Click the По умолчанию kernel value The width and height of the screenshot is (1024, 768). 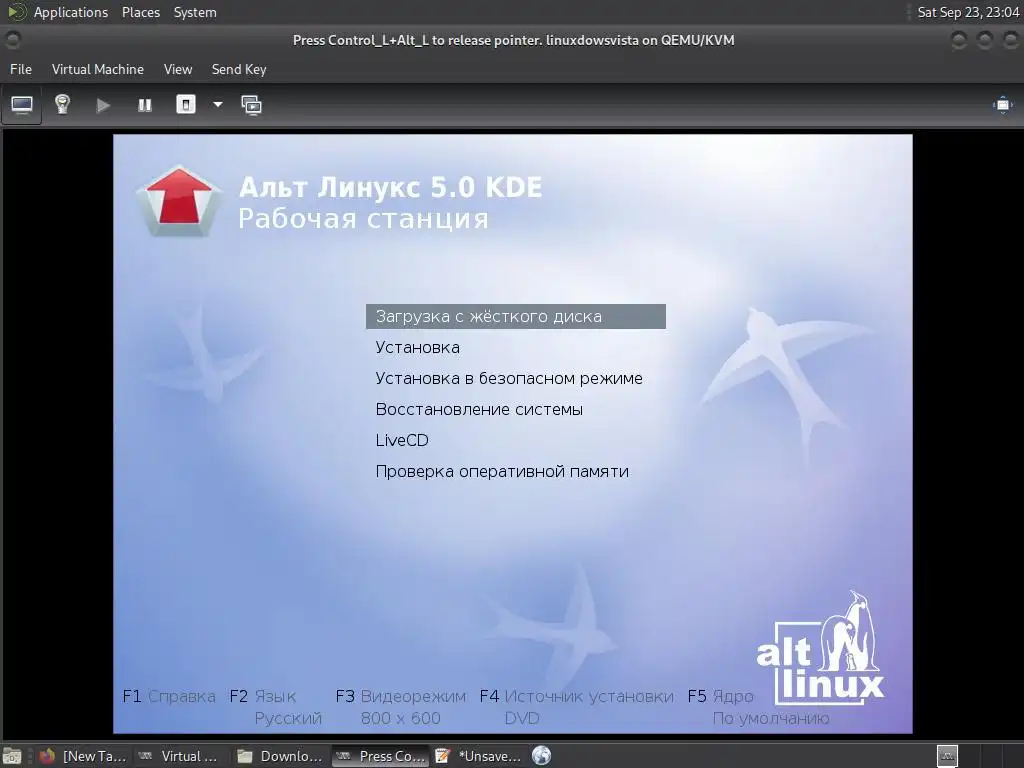coord(771,718)
